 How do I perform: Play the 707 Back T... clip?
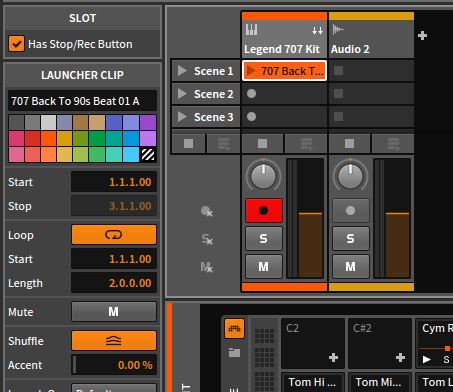click(251, 71)
